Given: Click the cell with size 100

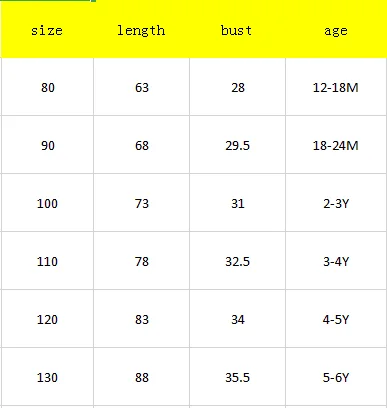Looking at the screenshot, I should (x=47, y=203).
